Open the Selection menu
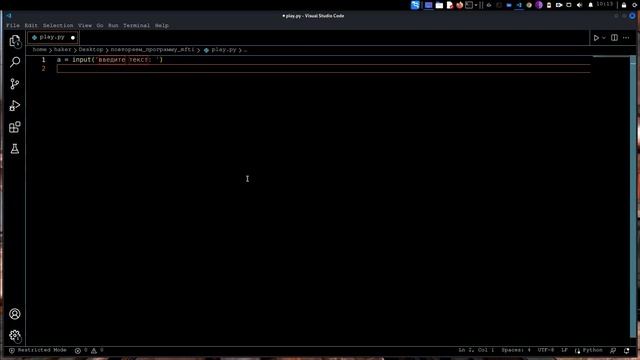 point(58,25)
